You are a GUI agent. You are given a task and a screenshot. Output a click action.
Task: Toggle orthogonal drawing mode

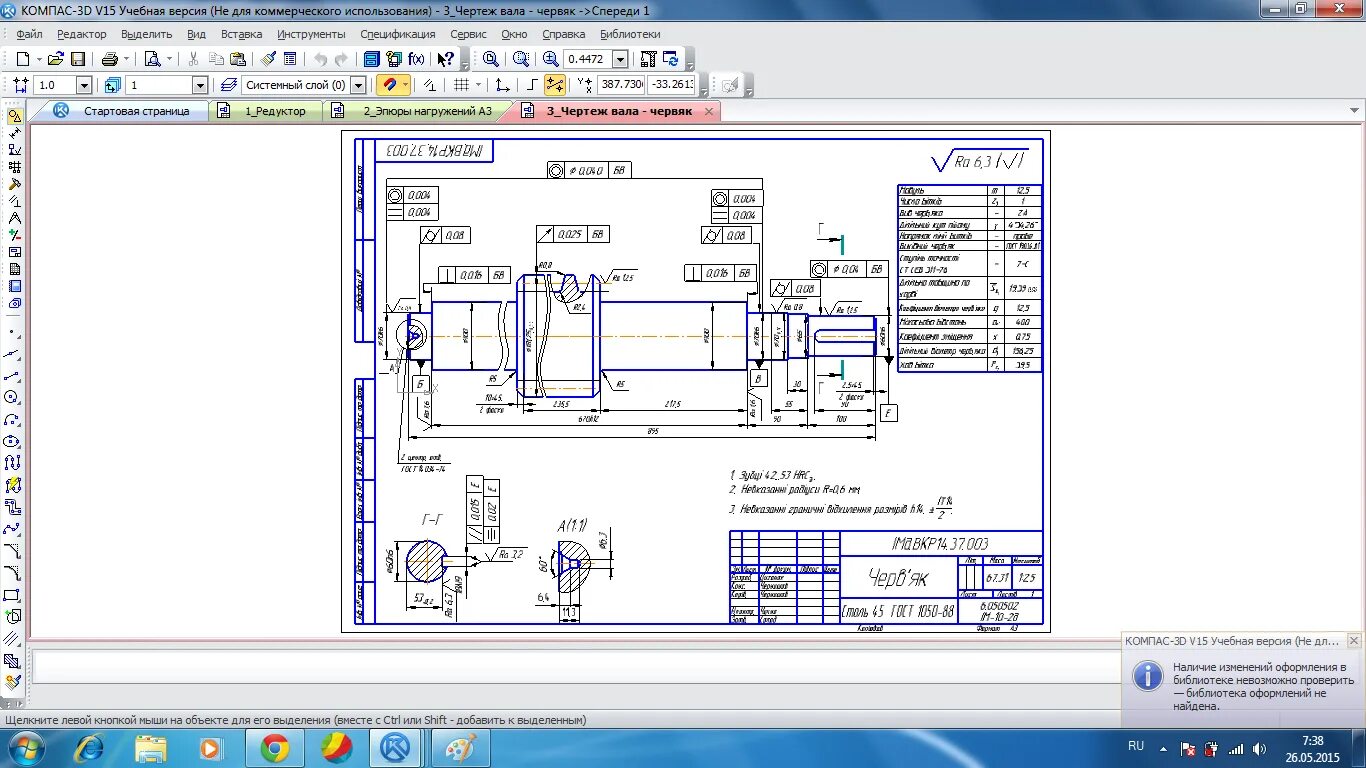pyautogui.click(x=533, y=85)
